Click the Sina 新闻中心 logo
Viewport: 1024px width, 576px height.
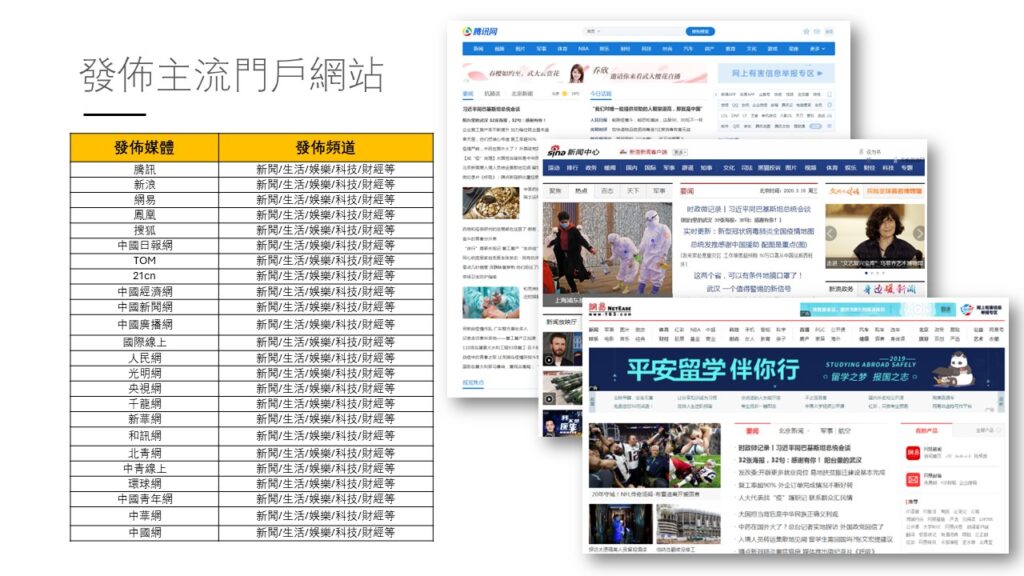click(573, 152)
